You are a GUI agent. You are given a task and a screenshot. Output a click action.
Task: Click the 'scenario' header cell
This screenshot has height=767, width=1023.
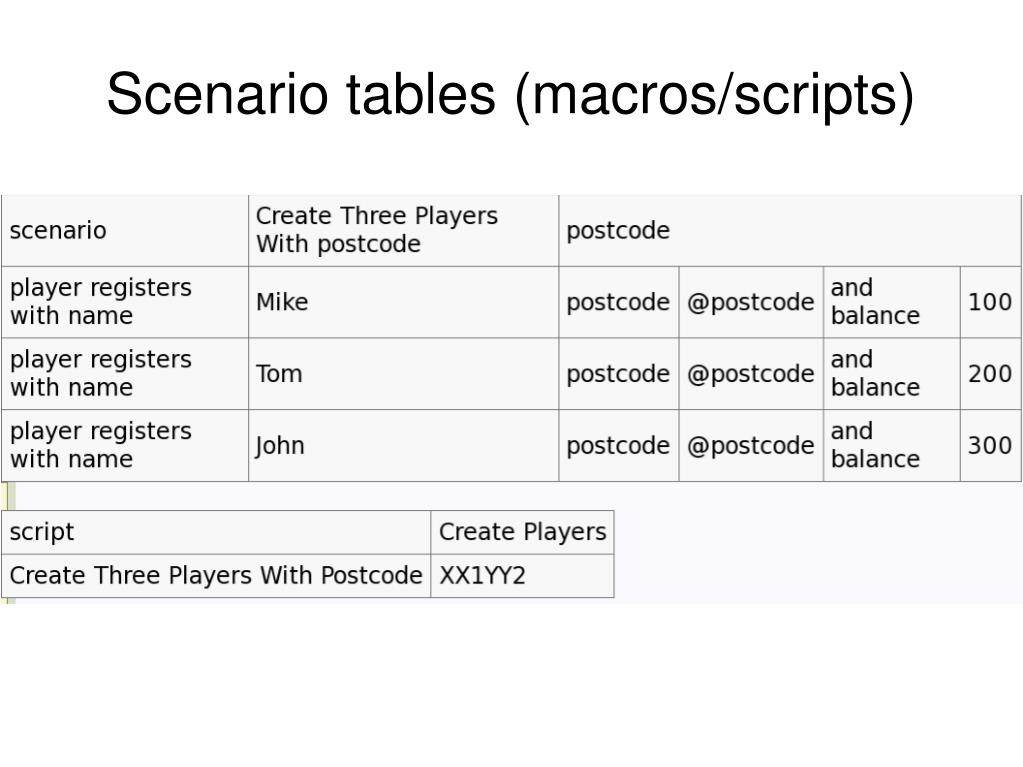point(125,230)
